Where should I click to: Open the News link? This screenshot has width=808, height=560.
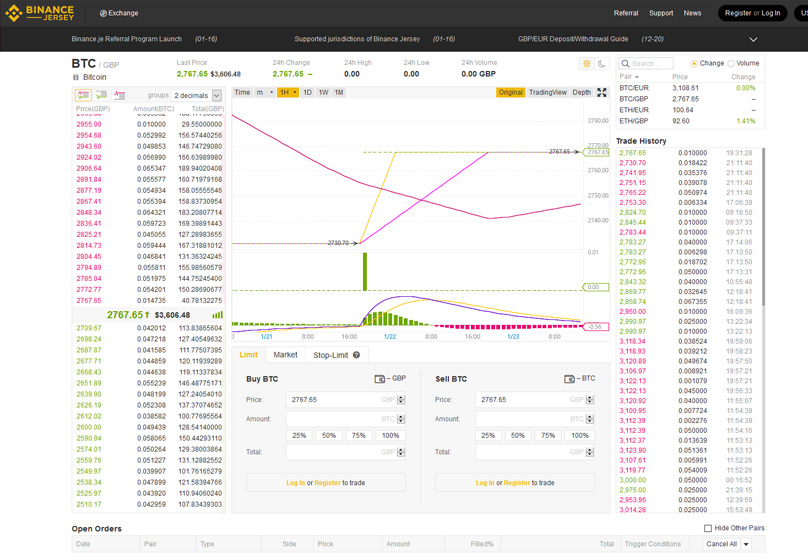click(692, 13)
